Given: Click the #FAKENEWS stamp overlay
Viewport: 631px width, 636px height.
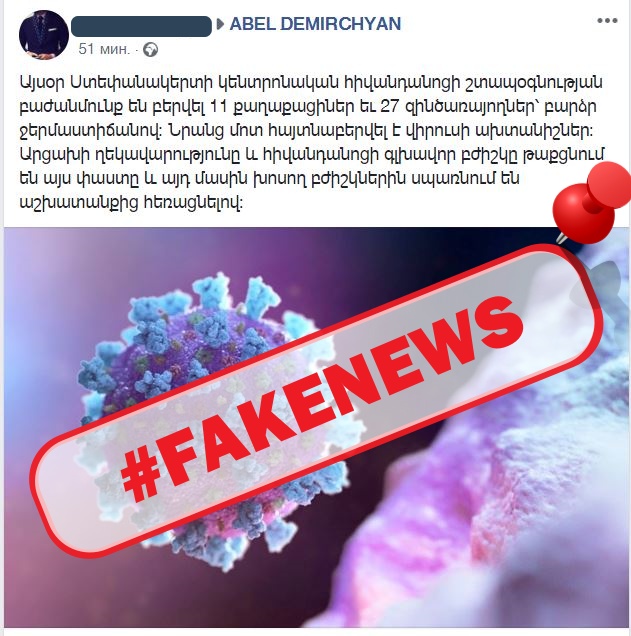Looking at the screenshot, I should (316, 400).
